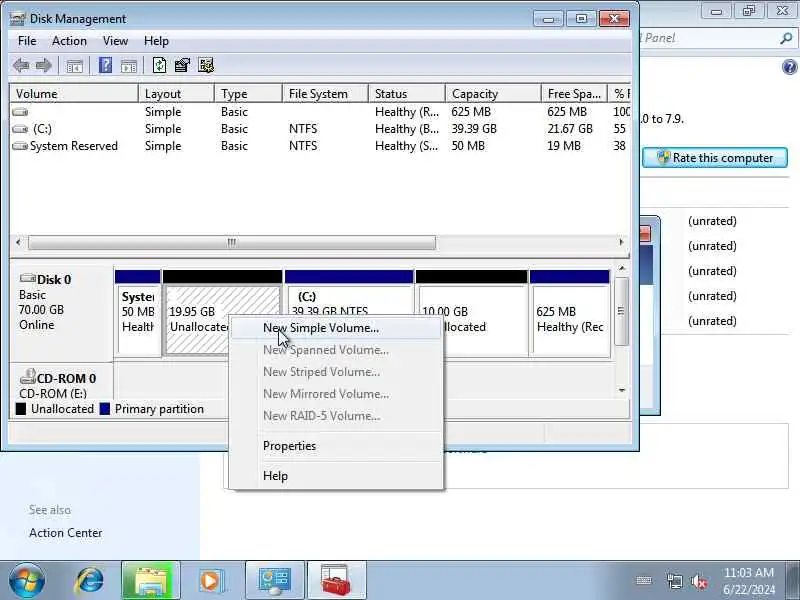Launch Internet Explorer from the taskbar

click(90, 580)
